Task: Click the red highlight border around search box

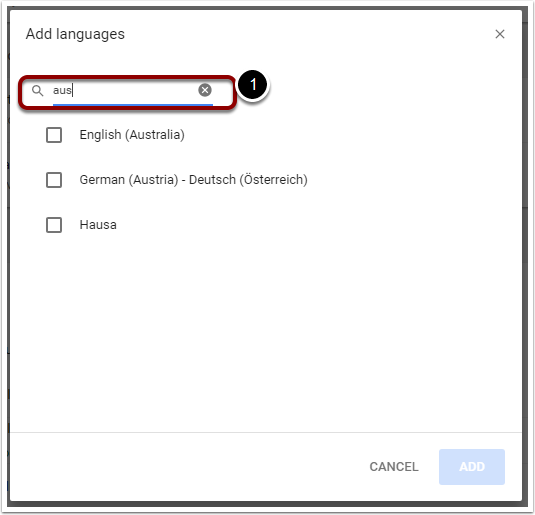Action: click(127, 77)
